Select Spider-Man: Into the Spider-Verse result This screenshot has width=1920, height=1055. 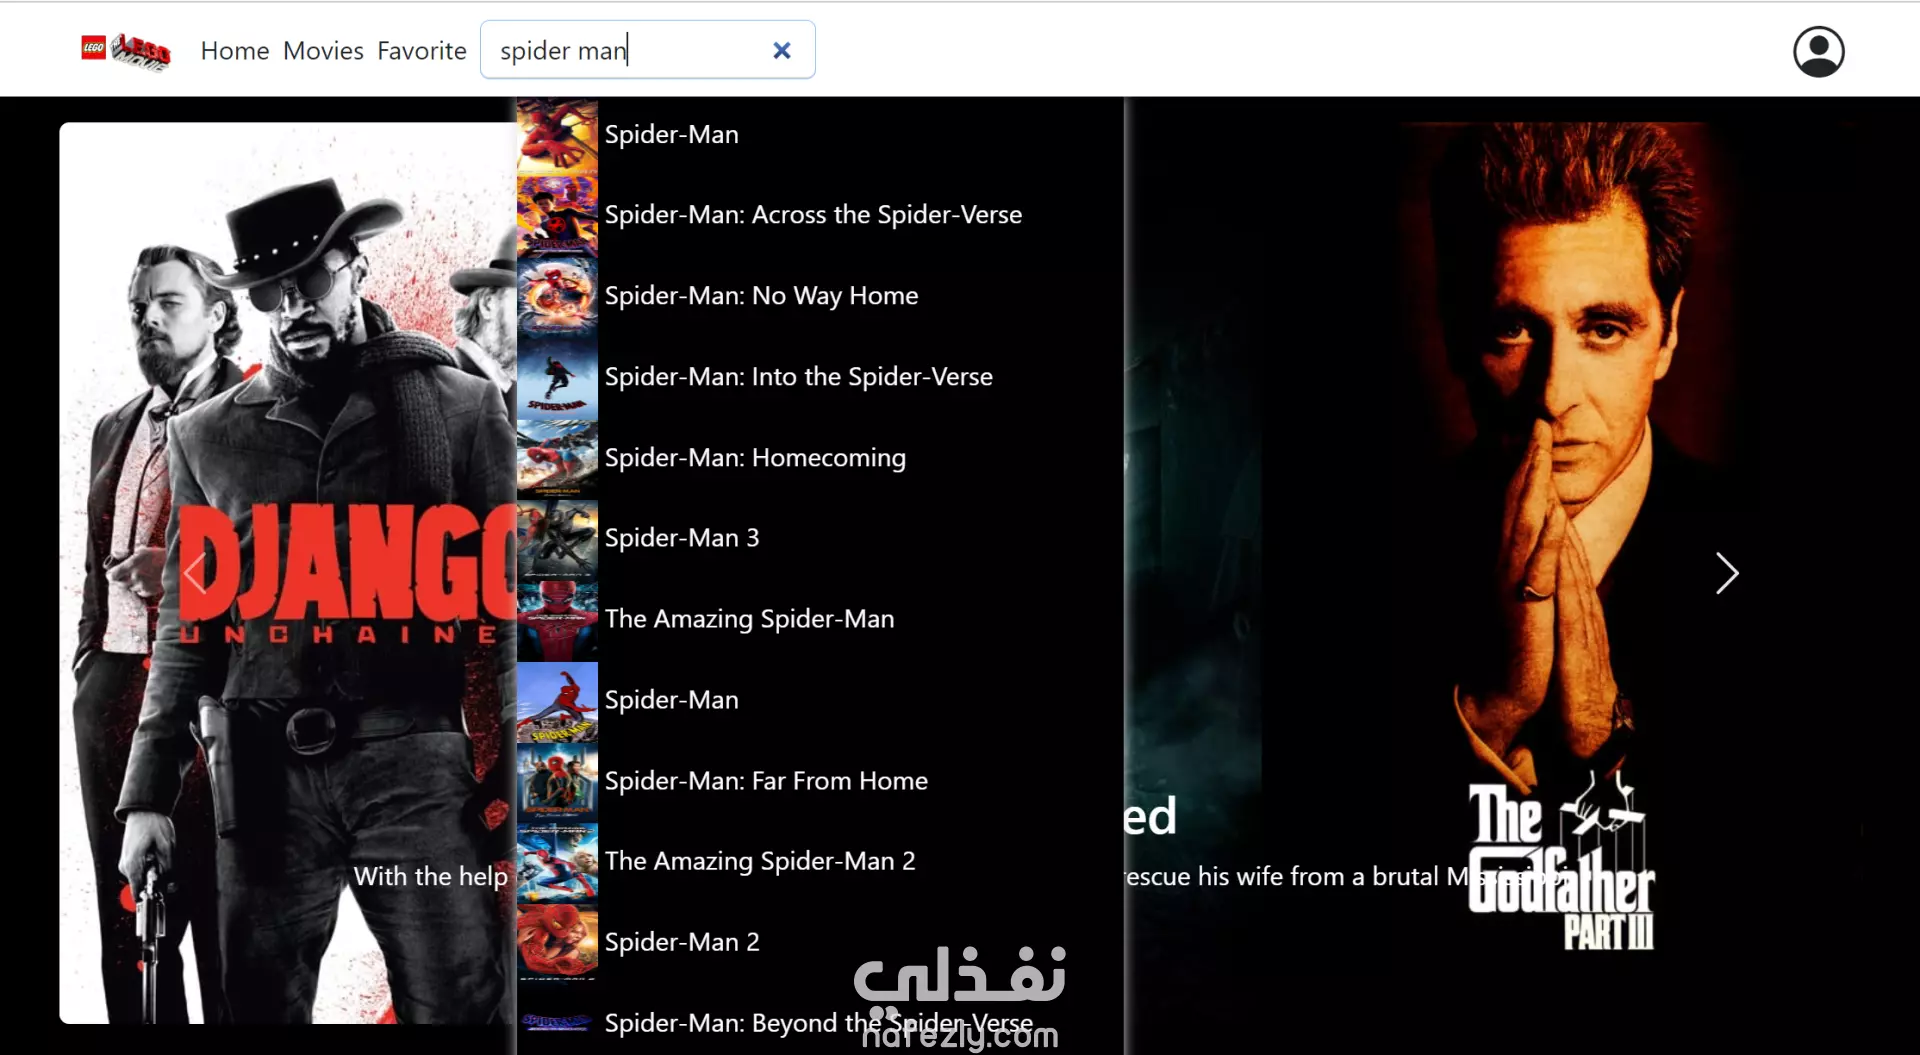point(820,377)
